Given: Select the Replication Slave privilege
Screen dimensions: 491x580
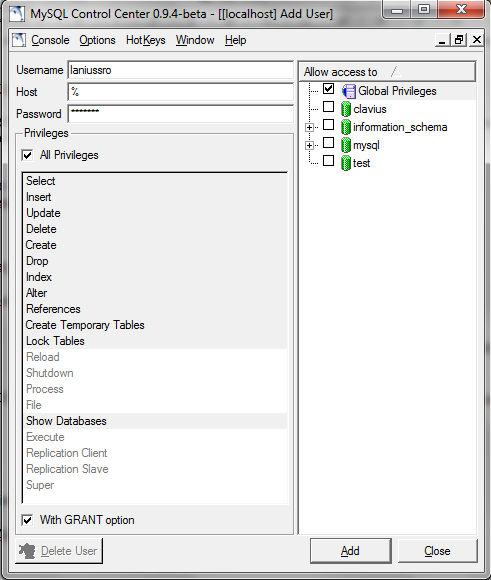Looking at the screenshot, I should 155,469.
